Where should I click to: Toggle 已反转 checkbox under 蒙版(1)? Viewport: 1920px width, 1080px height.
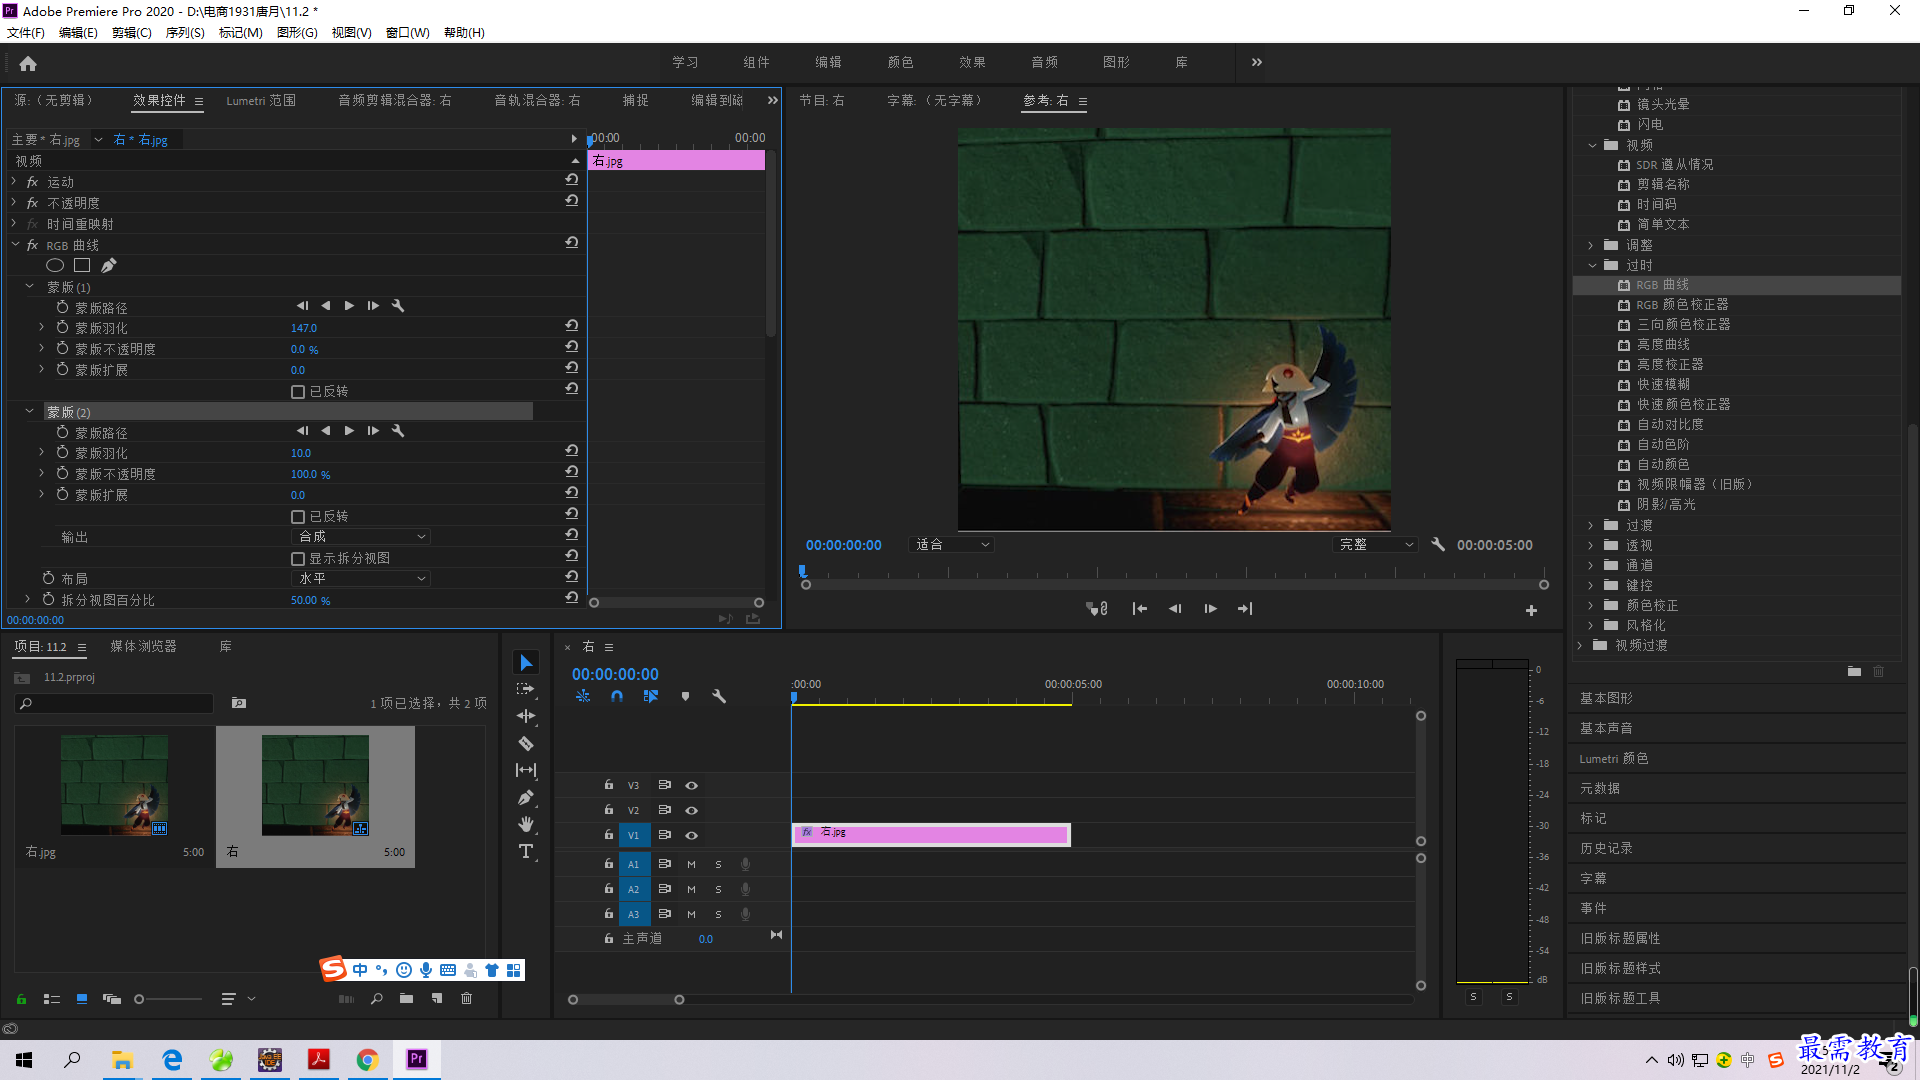298,392
